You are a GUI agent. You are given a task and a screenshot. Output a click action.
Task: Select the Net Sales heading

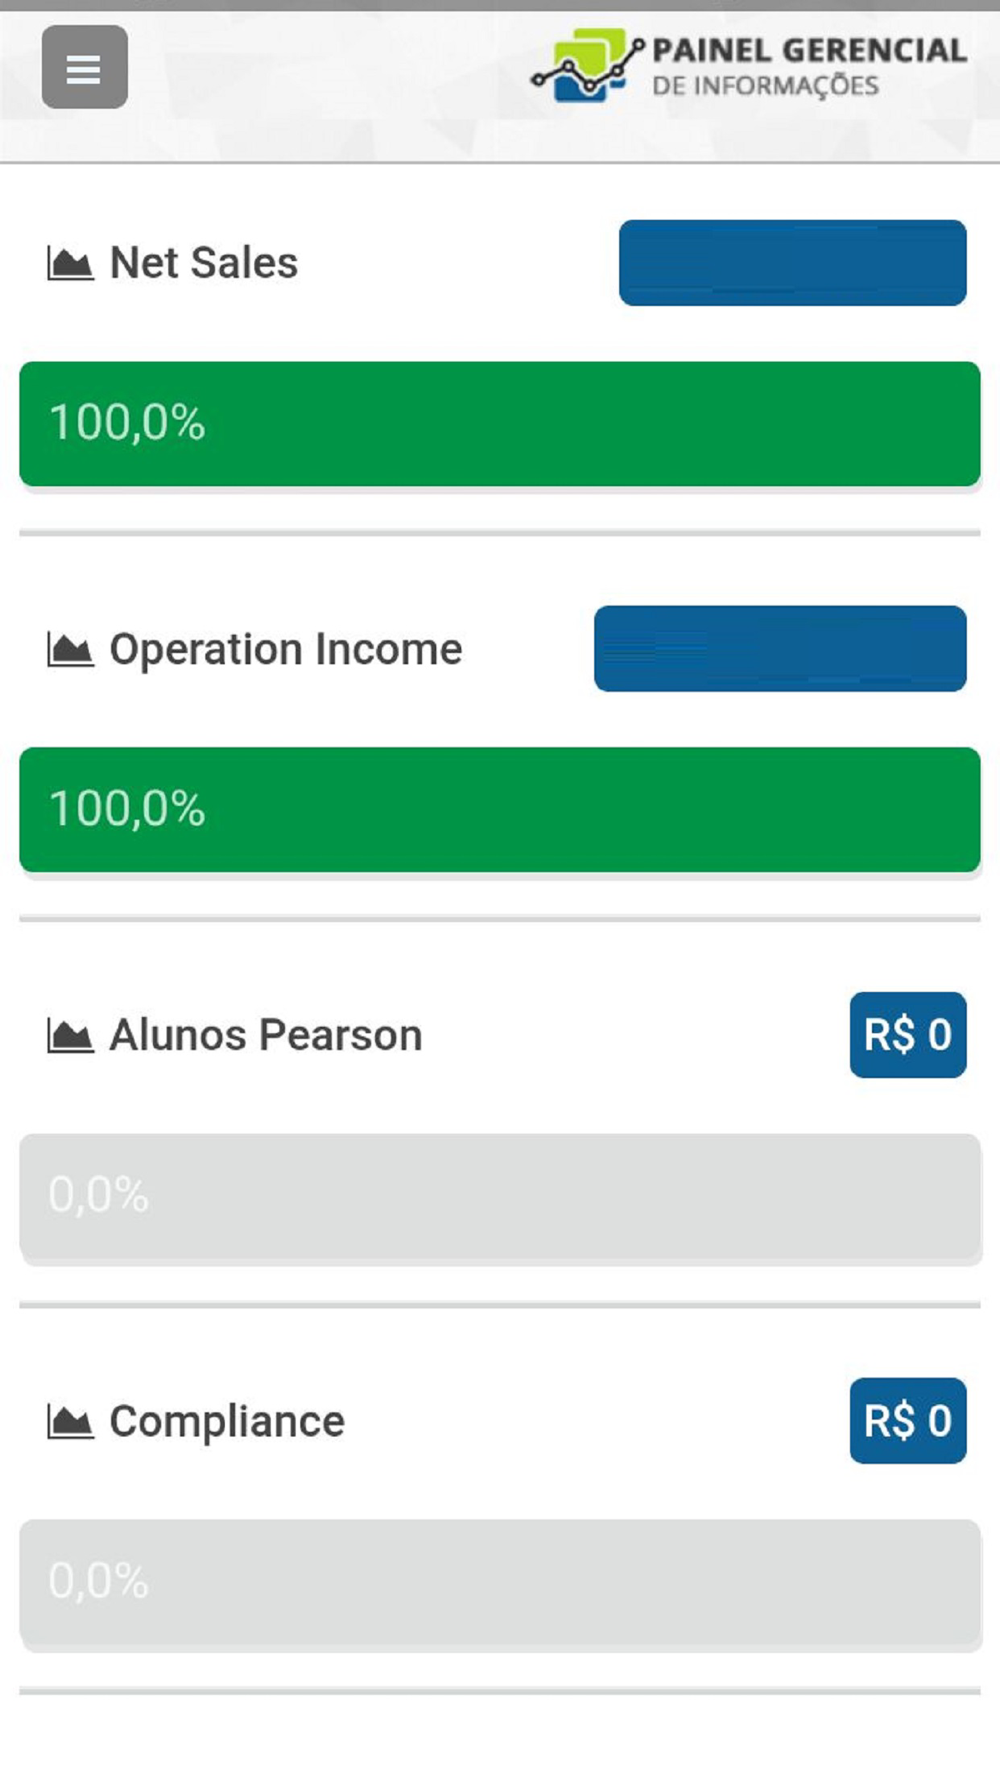pyautogui.click(x=204, y=263)
